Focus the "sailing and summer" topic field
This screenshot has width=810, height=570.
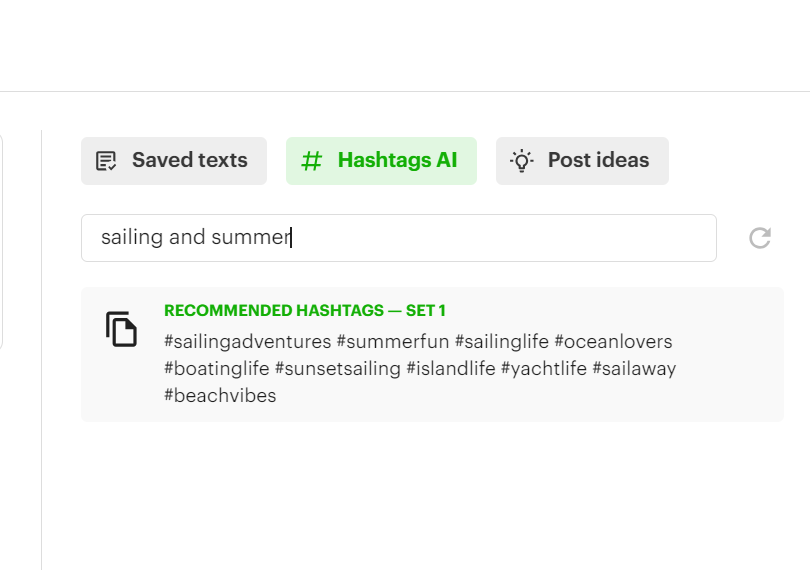[398, 238]
